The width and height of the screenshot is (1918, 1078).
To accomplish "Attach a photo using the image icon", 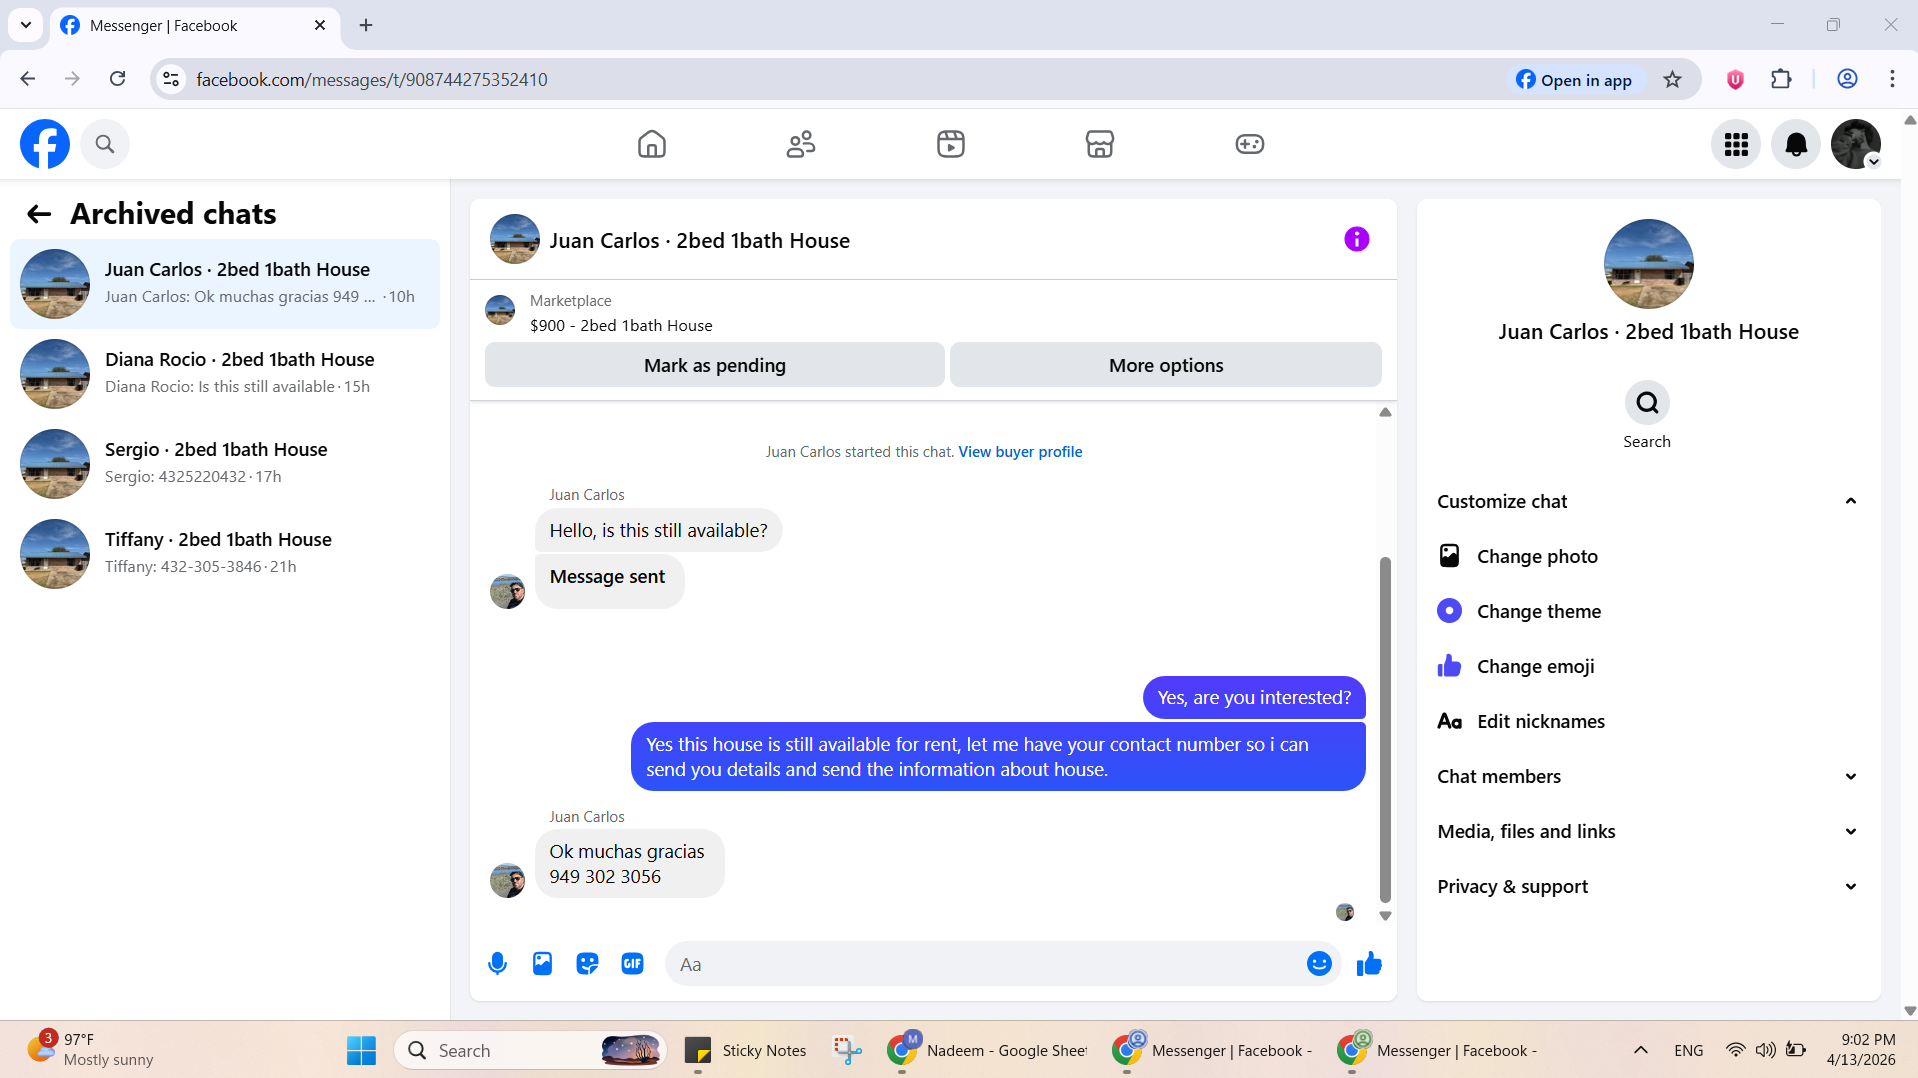I will point(542,963).
